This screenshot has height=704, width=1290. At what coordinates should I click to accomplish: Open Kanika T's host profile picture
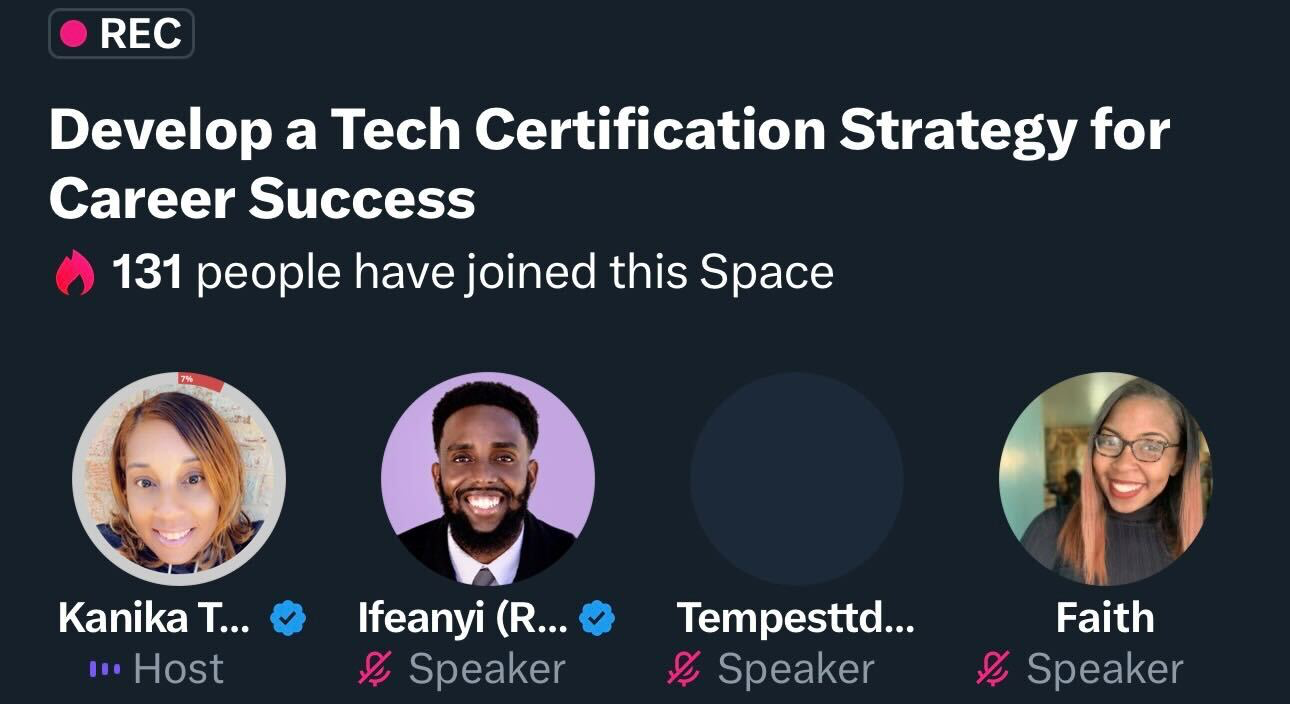coord(179,478)
